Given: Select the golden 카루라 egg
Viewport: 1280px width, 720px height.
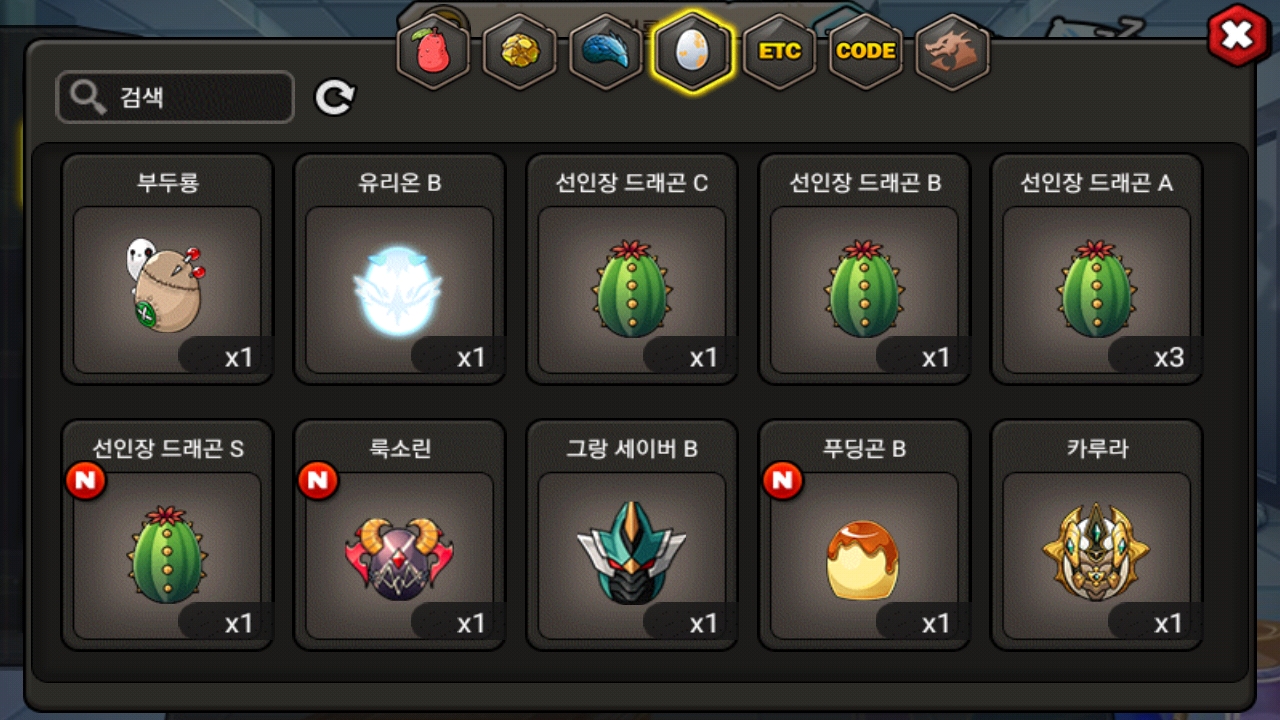Looking at the screenshot, I should pyautogui.click(x=1097, y=535).
